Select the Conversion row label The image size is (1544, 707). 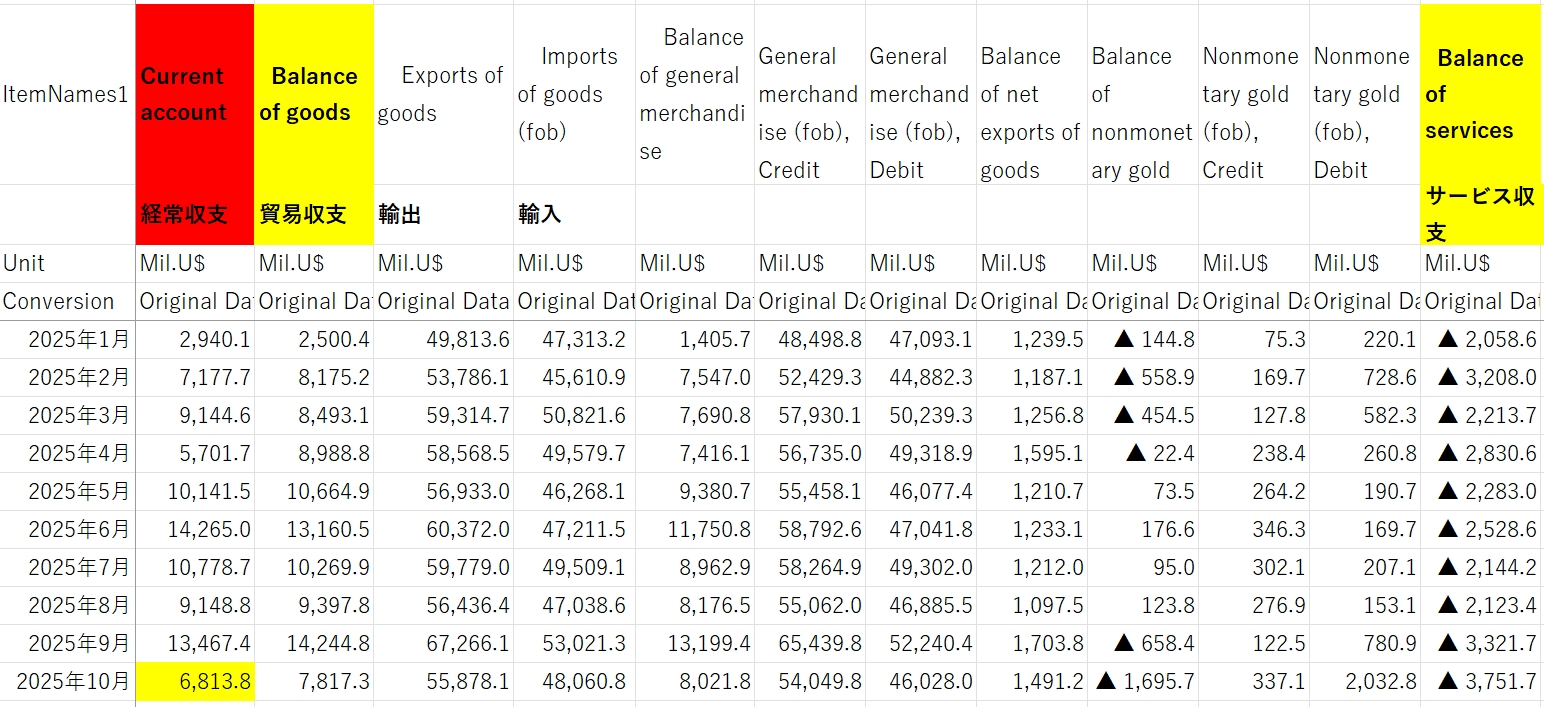tap(66, 302)
